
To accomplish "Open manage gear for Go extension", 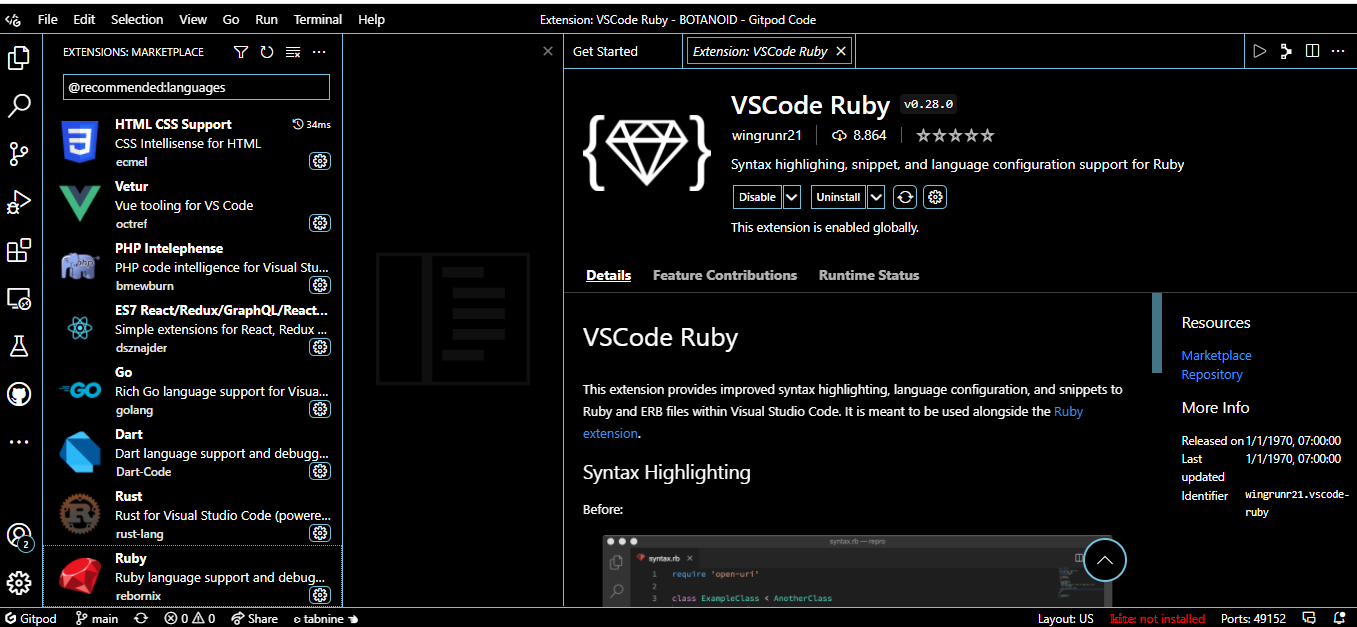I will [320, 409].
